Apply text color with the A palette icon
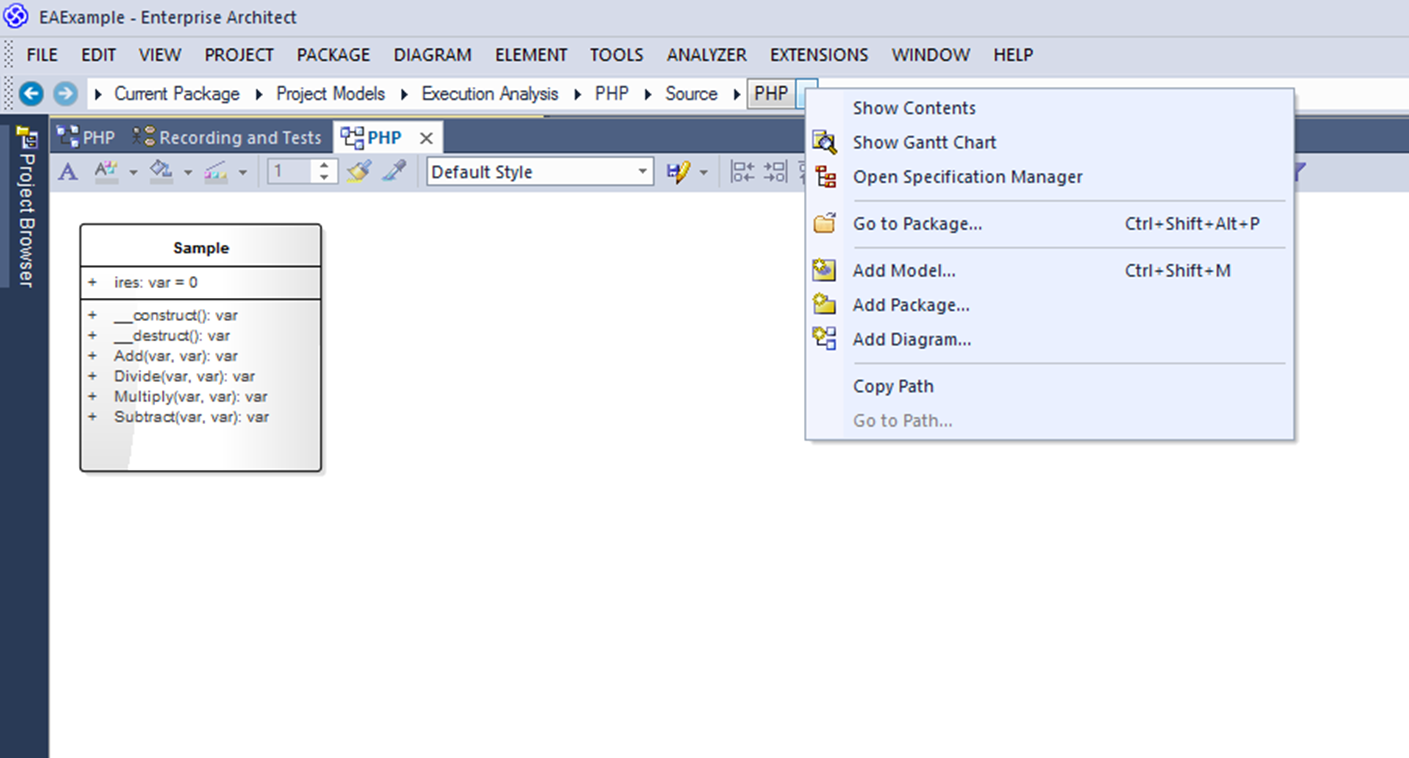Image resolution: width=1409 pixels, height=758 pixels. click(x=106, y=172)
